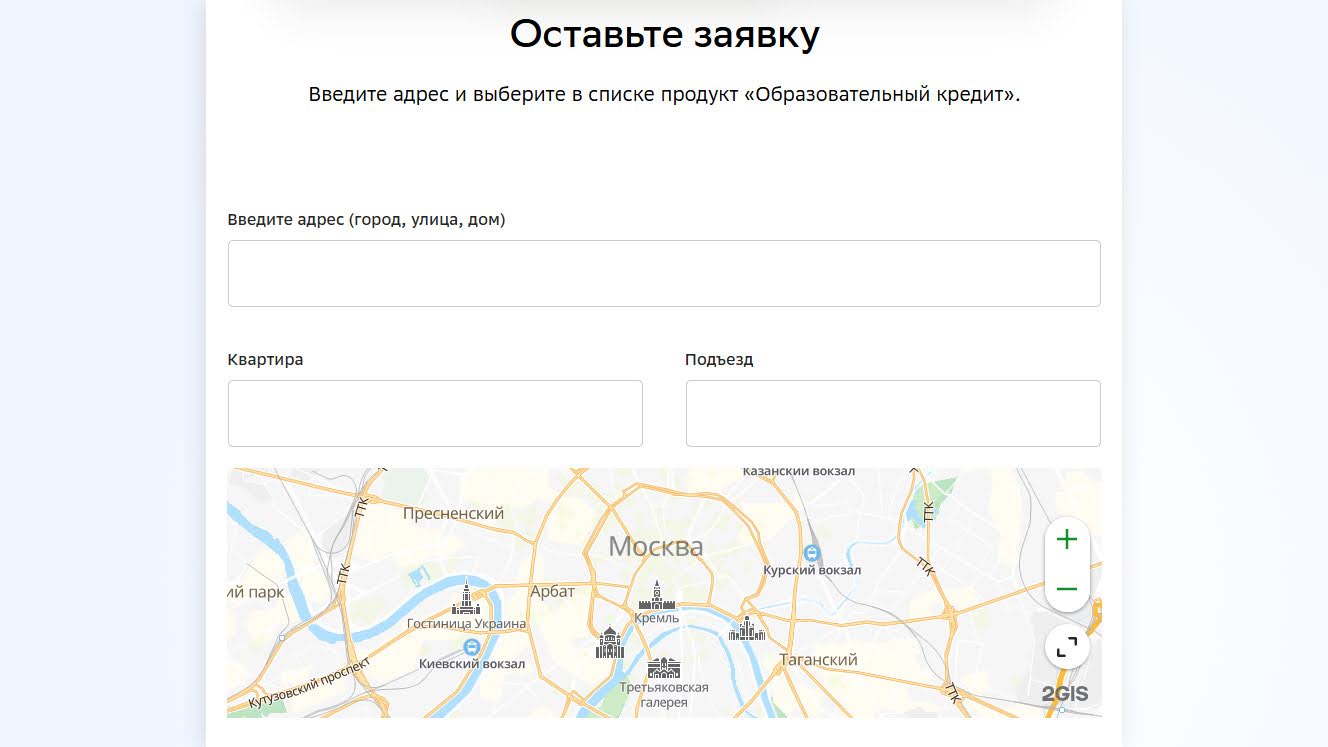Click the 2GIS logo on the map
Image resolution: width=1328 pixels, height=747 pixels.
tap(1064, 694)
